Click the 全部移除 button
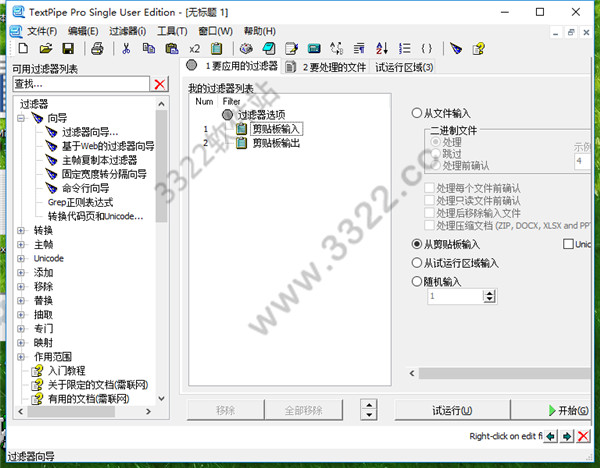The width and height of the screenshot is (600, 468). click(x=303, y=411)
